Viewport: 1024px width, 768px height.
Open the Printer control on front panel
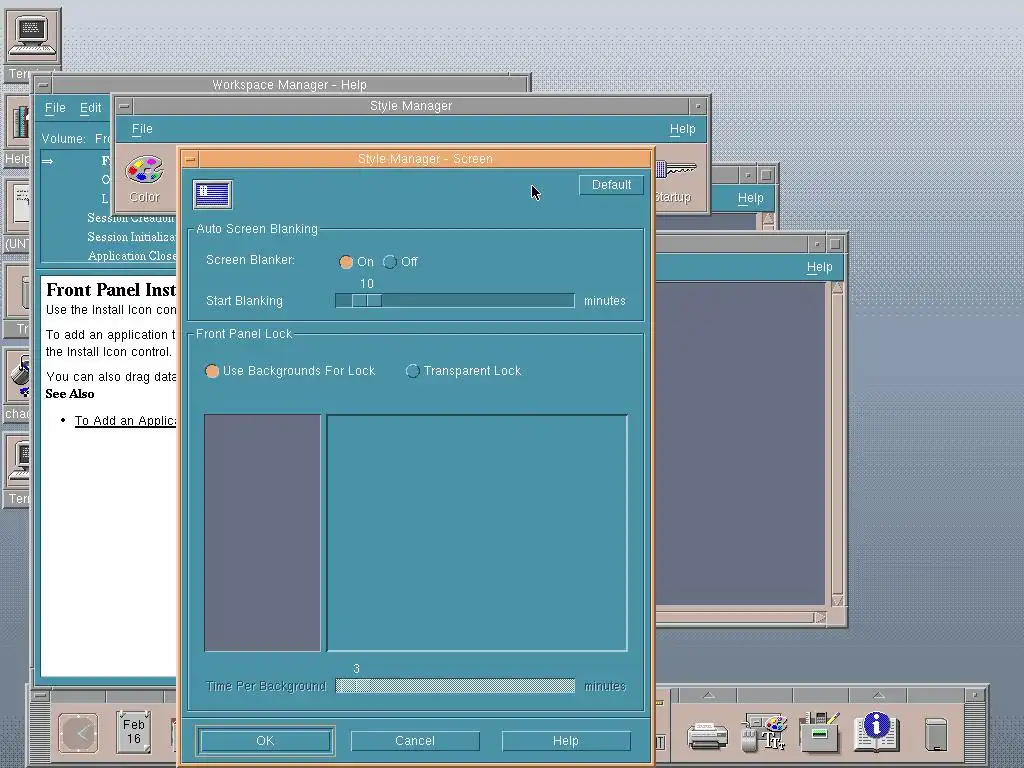pyautogui.click(x=708, y=735)
